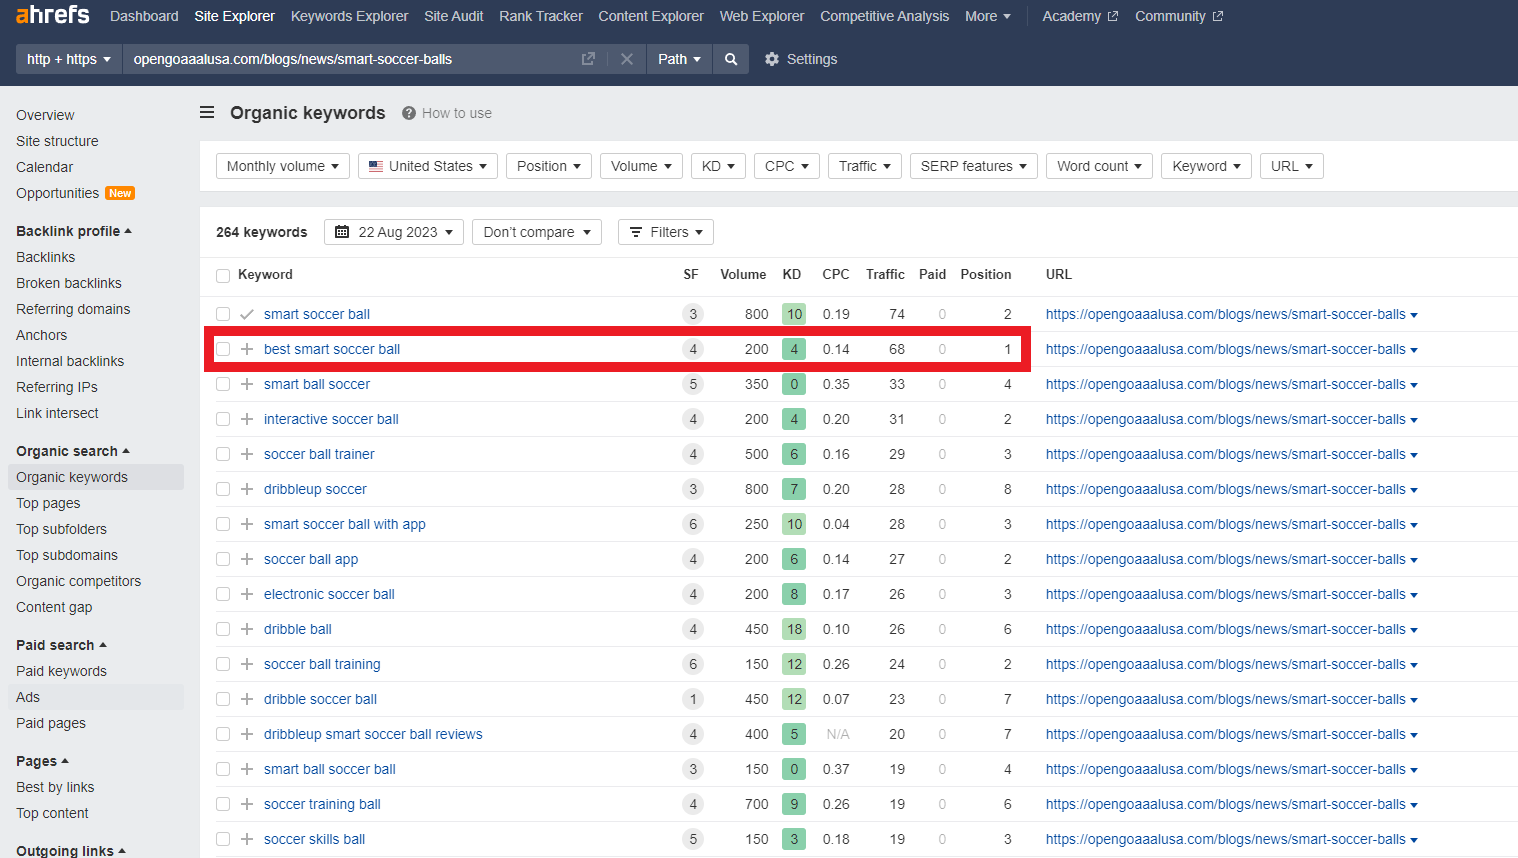Open target page via external link icon
Image resolution: width=1518 pixels, height=858 pixels.
pyautogui.click(x=587, y=59)
